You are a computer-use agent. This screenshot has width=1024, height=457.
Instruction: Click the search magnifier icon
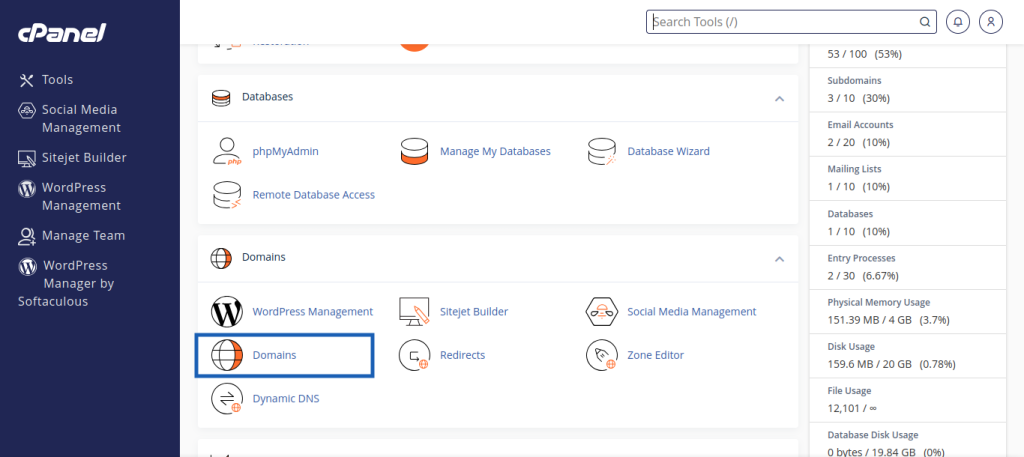[x=925, y=22]
